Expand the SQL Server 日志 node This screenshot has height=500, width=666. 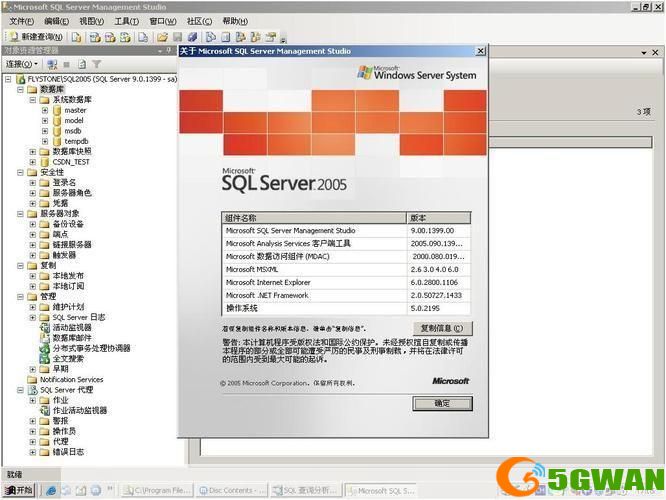(x=33, y=317)
